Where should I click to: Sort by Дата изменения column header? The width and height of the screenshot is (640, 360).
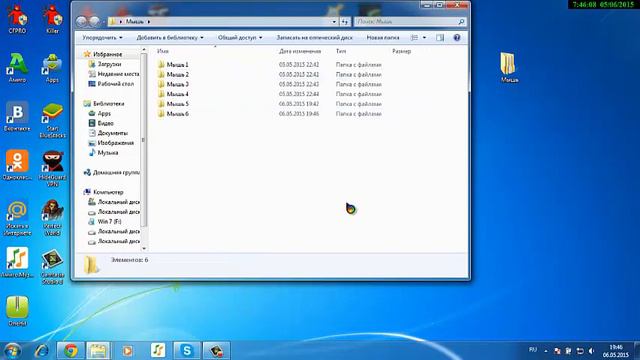[x=300, y=51]
